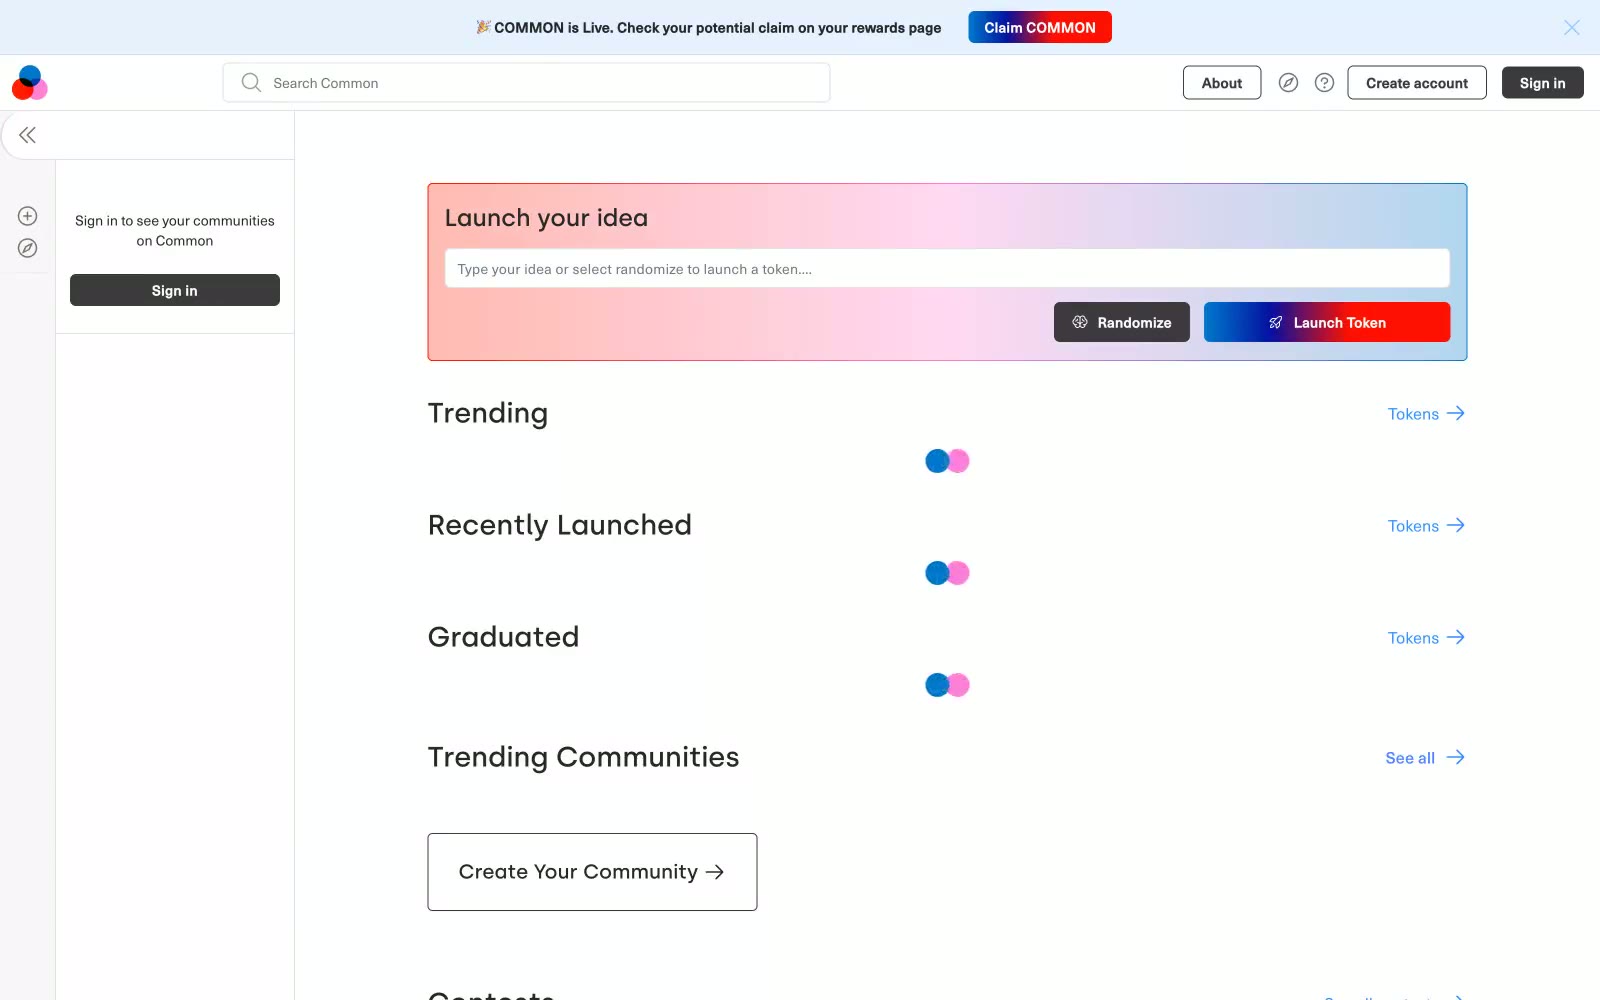The width and height of the screenshot is (1600, 1000).
Task: Click the token idea text field
Action: click(947, 269)
